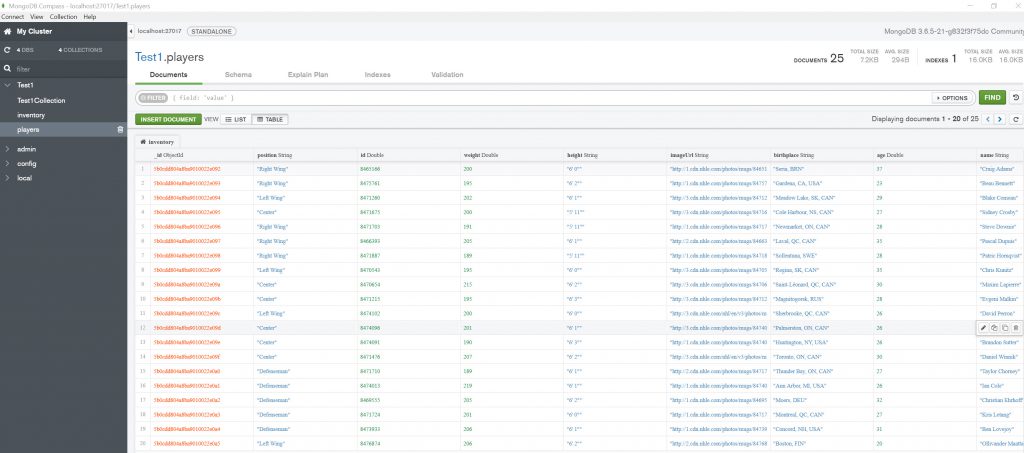
Task: Refresh databases with the sidebar reload icon
Action: [8, 49]
